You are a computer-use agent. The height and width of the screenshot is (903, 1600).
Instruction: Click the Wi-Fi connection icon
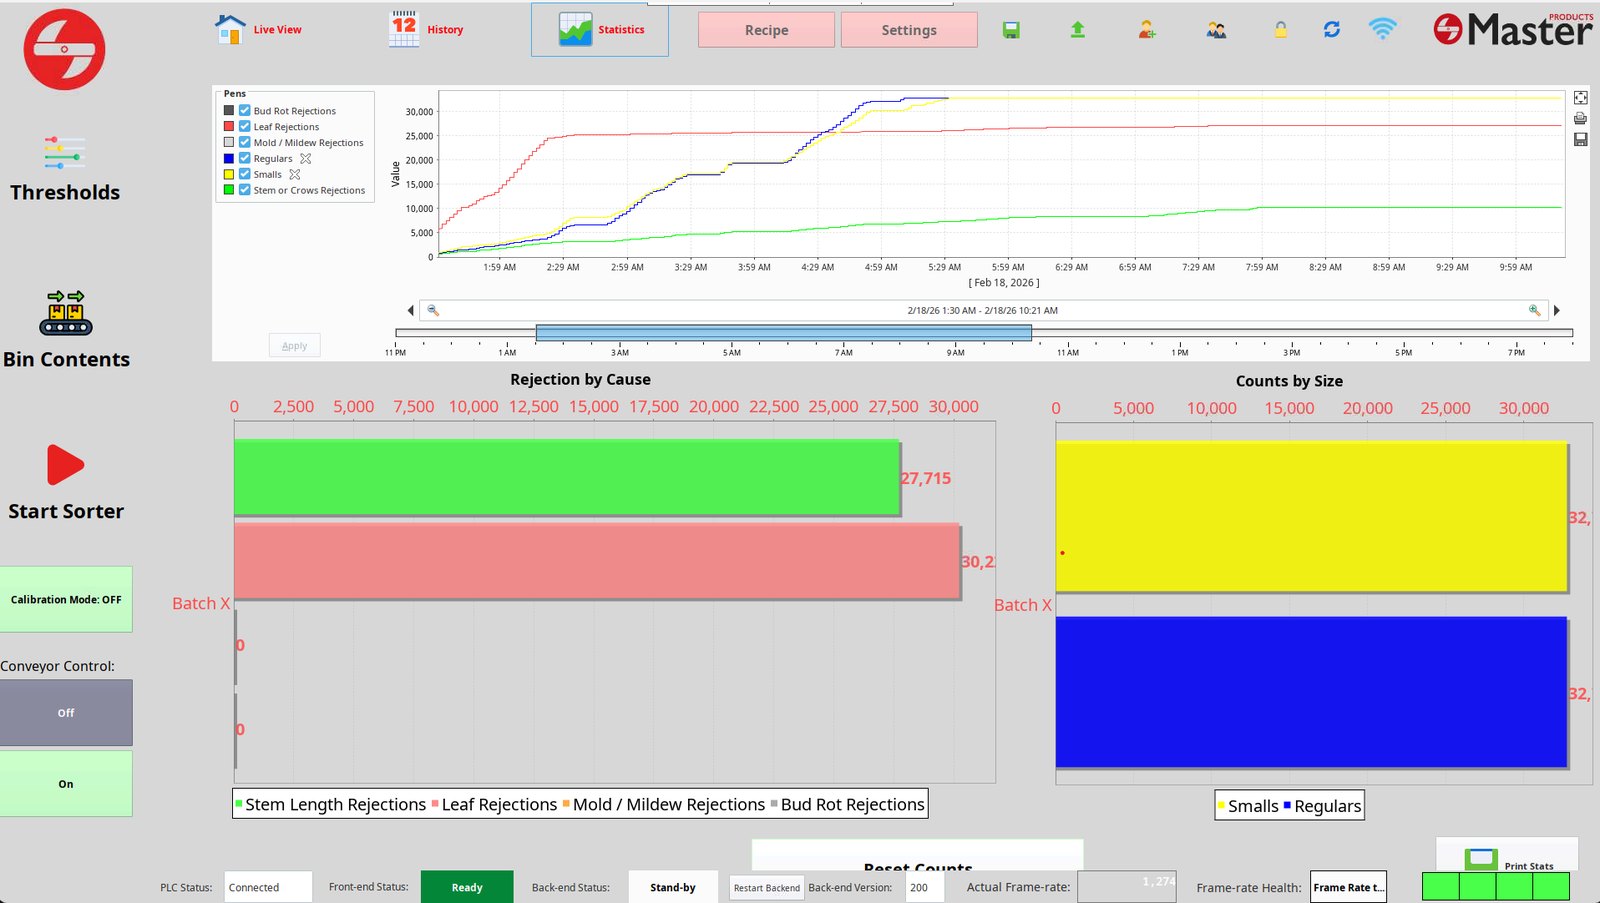pyautogui.click(x=1382, y=28)
